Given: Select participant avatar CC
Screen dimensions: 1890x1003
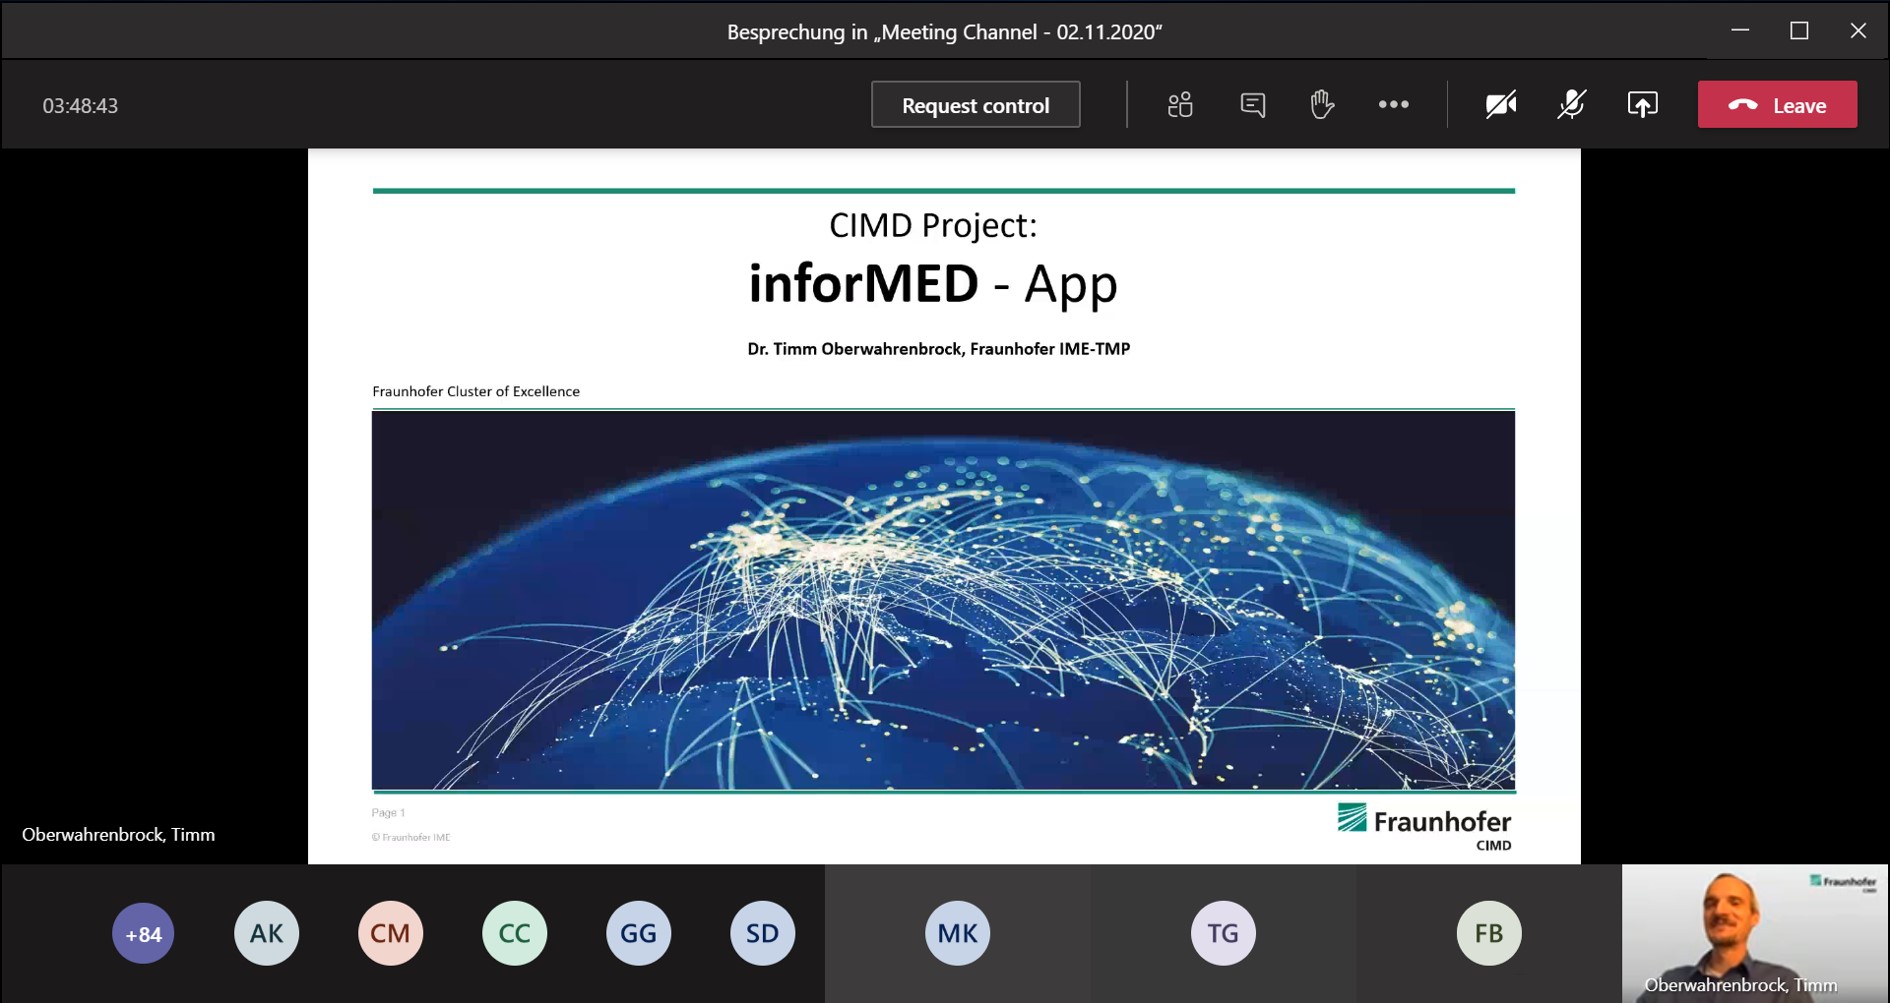Looking at the screenshot, I should tap(514, 934).
